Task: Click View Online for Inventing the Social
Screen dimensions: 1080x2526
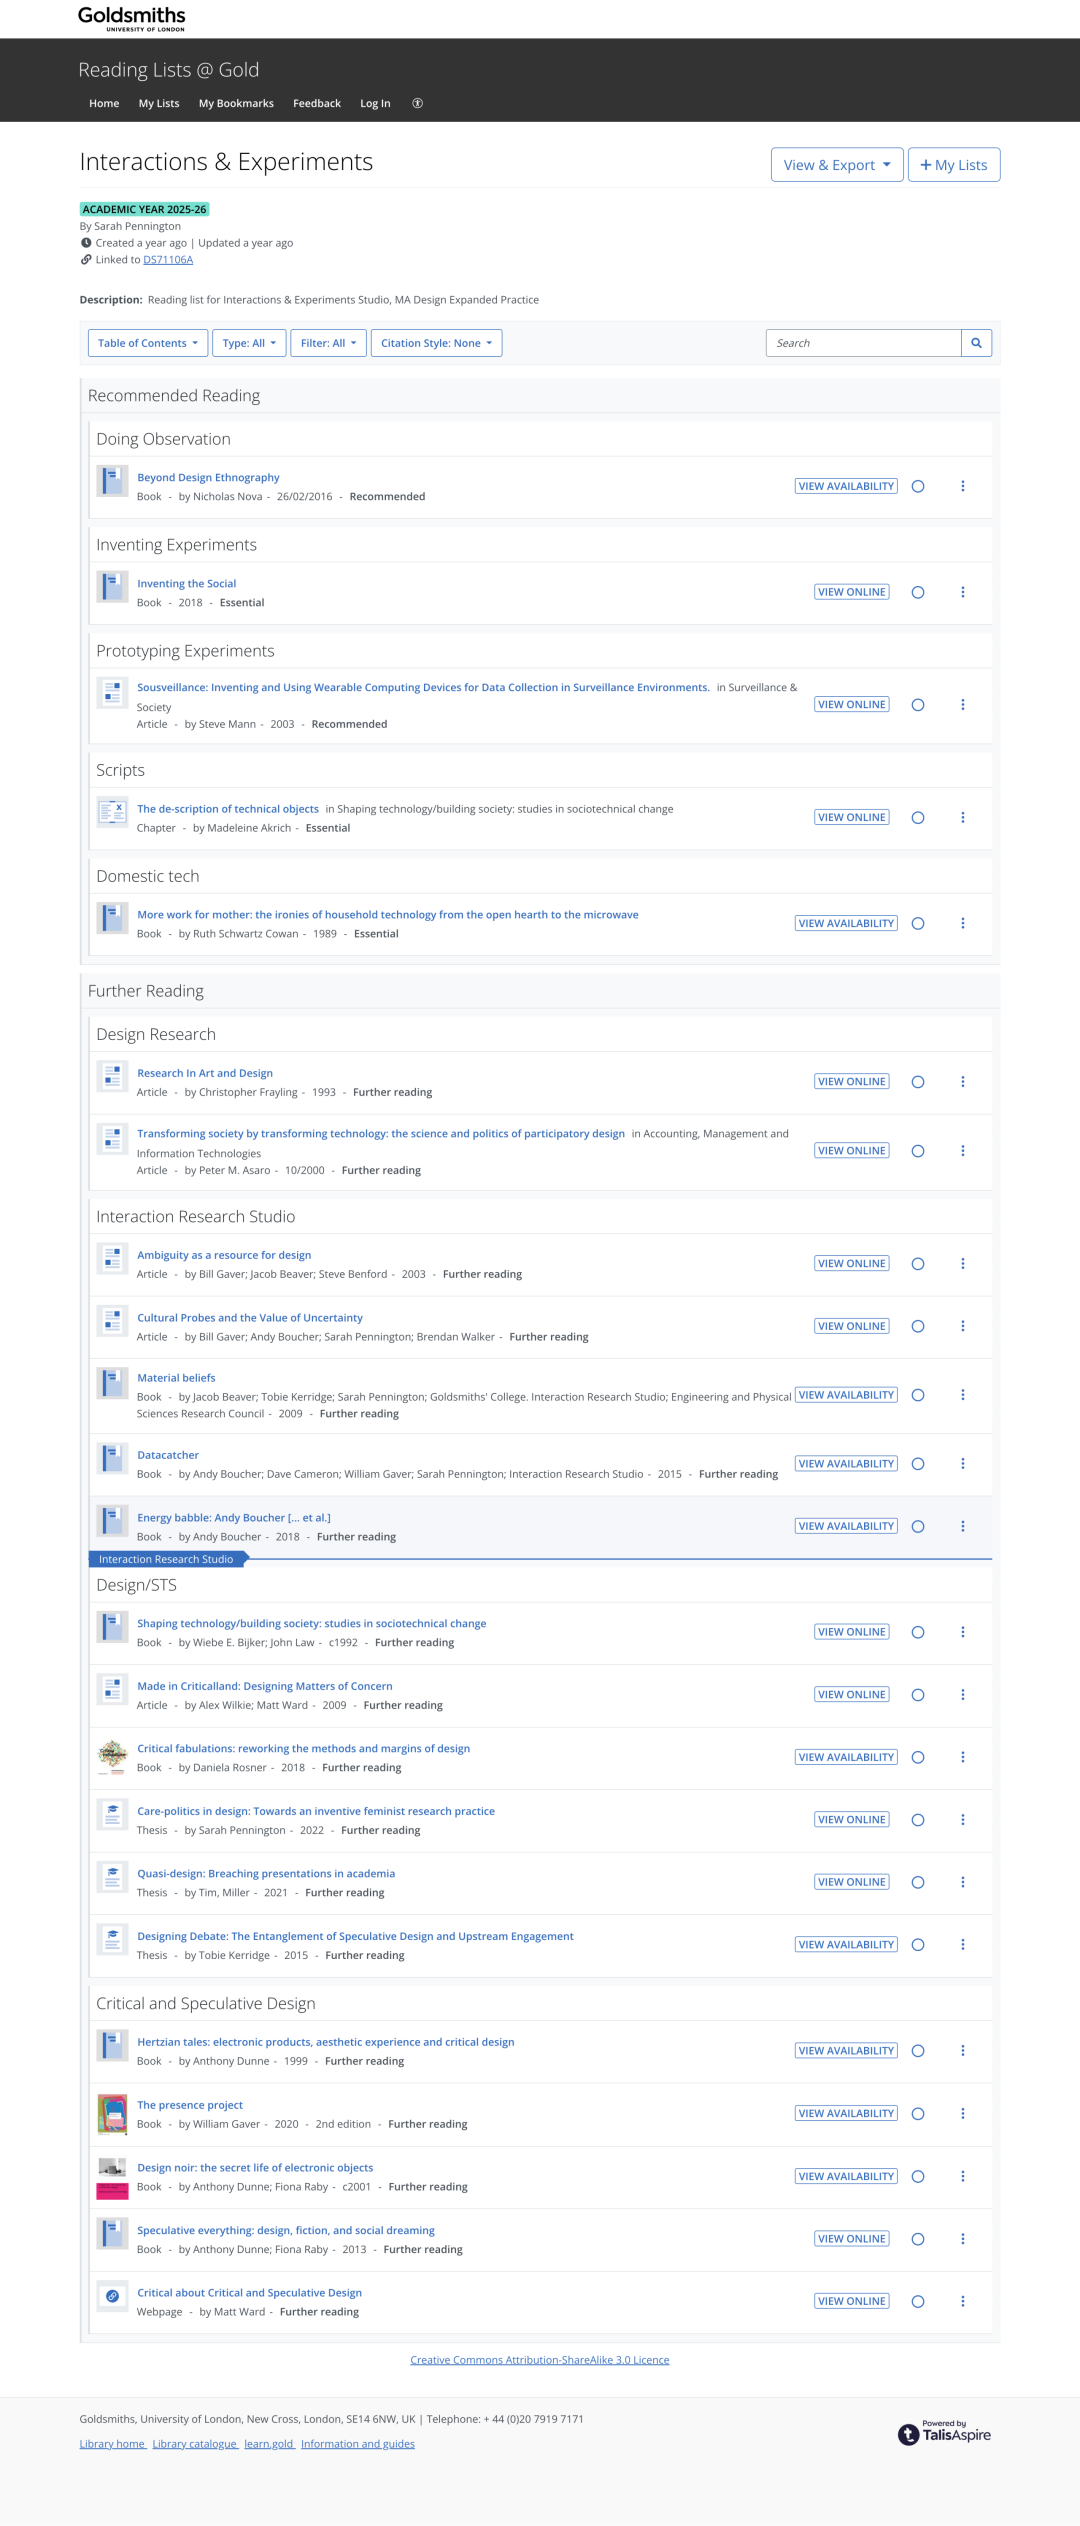Action: tap(852, 592)
